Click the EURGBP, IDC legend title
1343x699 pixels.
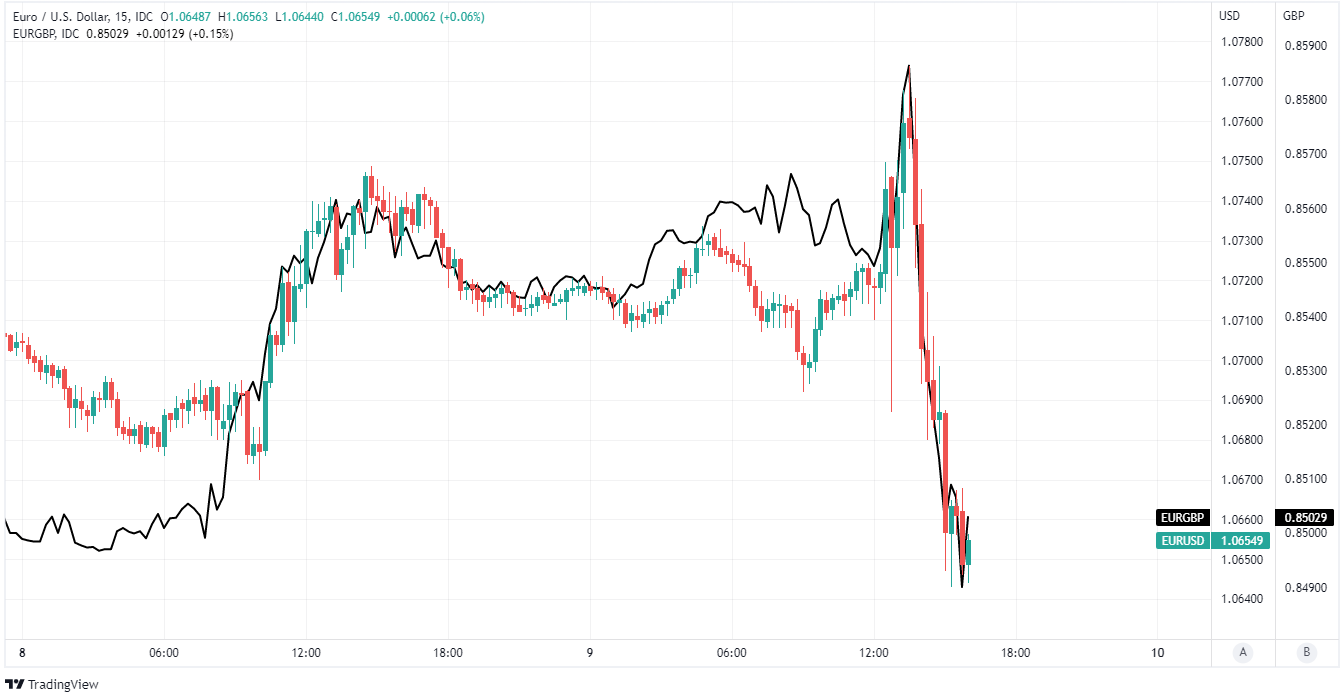click(47, 33)
